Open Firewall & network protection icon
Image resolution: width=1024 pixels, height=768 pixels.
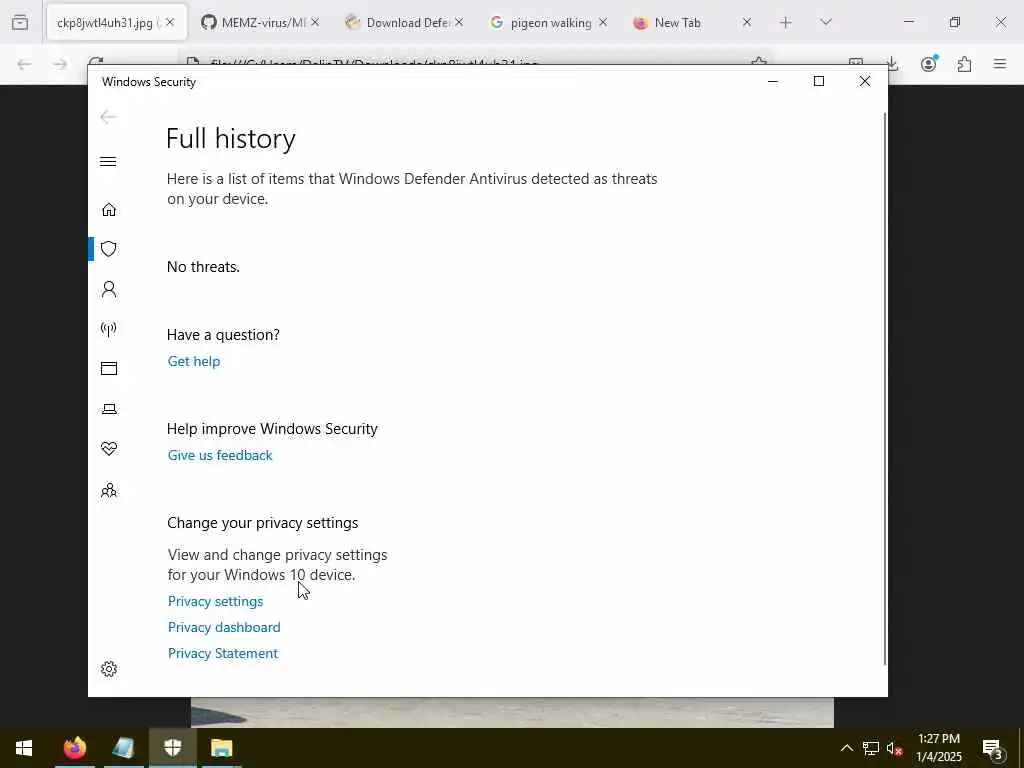coord(109,328)
